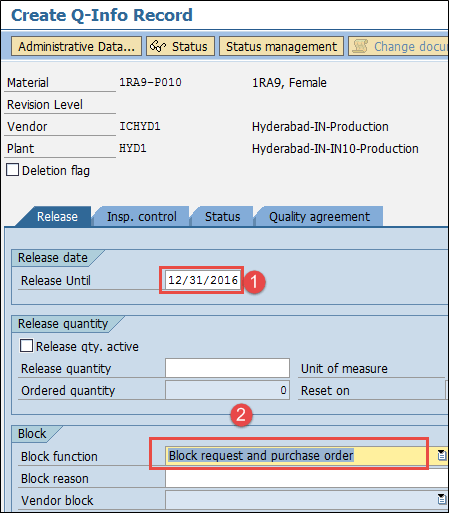The width and height of the screenshot is (449, 513).
Task: Click the glasses icon on Status button
Action: point(158,46)
